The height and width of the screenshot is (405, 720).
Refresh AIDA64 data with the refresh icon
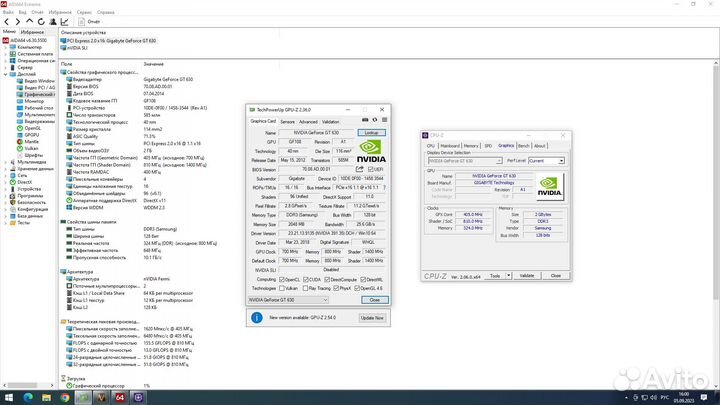[41, 22]
